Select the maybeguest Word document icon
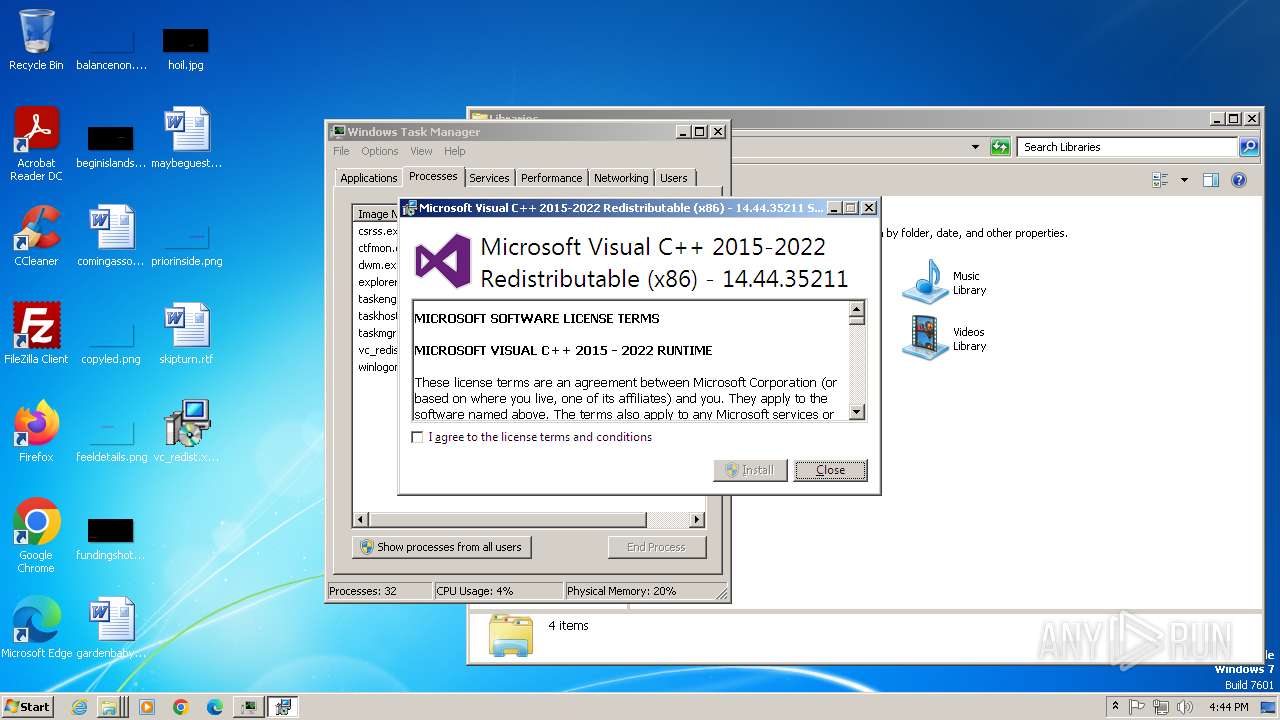 pyautogui.click(x=186, y=138)
